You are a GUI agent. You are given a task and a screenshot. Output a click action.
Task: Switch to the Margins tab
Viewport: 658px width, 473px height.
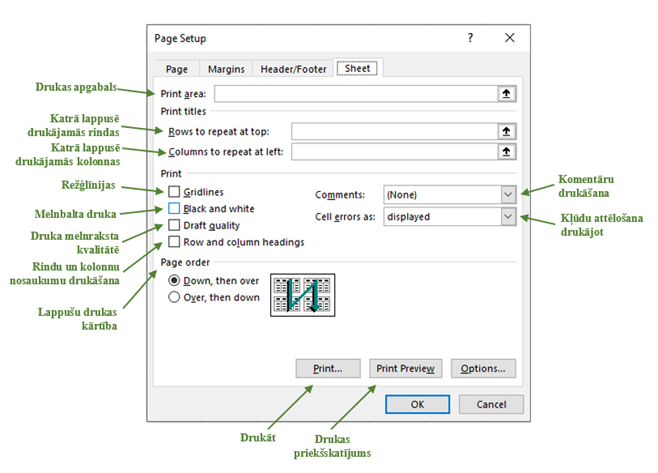[x=225, y=69]
